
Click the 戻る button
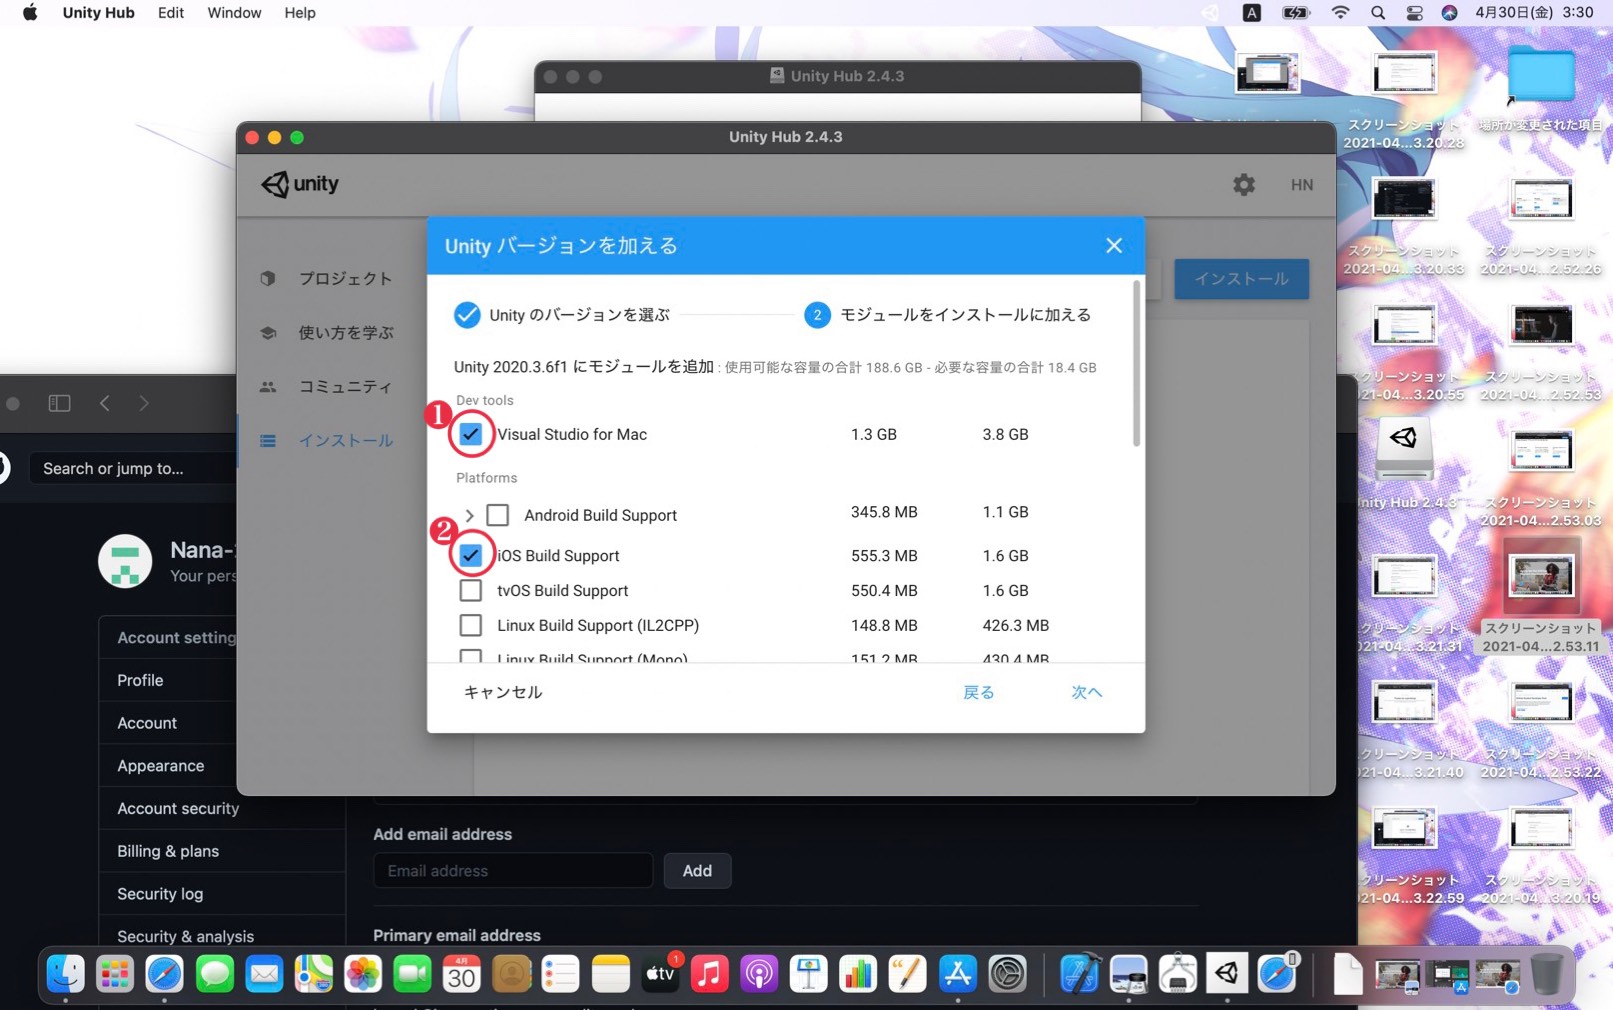(978, 692)
